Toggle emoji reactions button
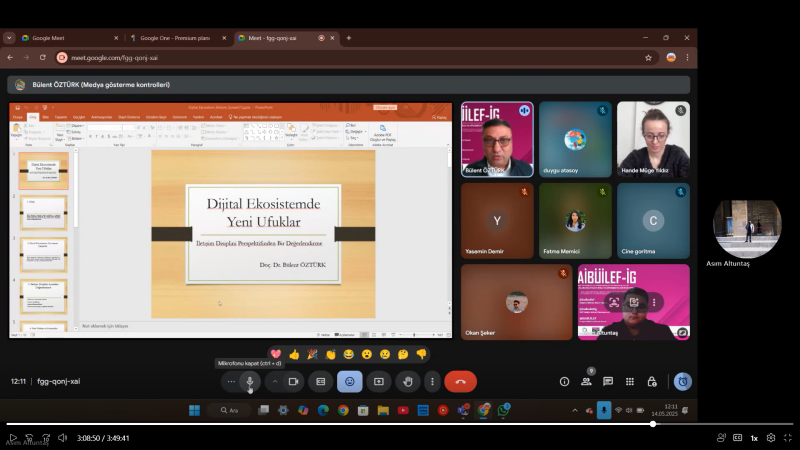Viewport: 800px width, 450px height. coord(349,382)
